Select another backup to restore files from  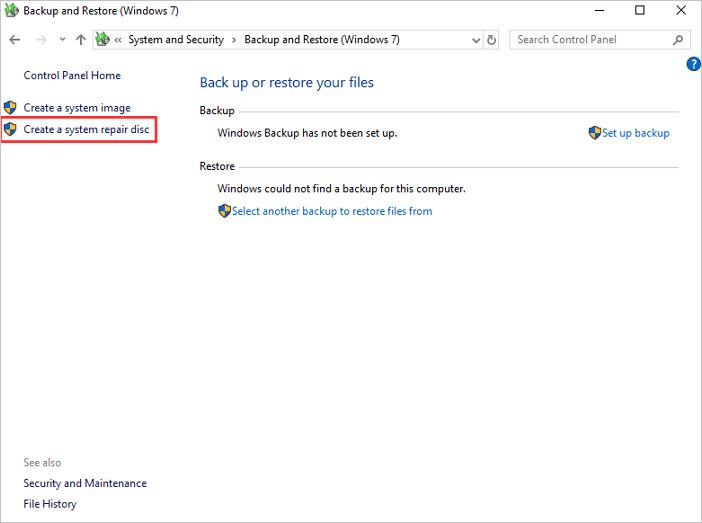(332, 211)
